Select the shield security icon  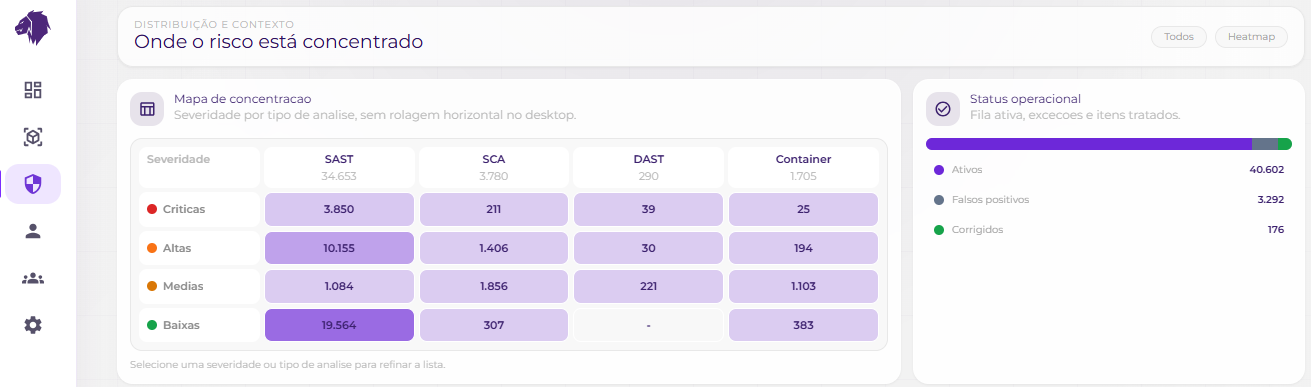coord(33,184)
